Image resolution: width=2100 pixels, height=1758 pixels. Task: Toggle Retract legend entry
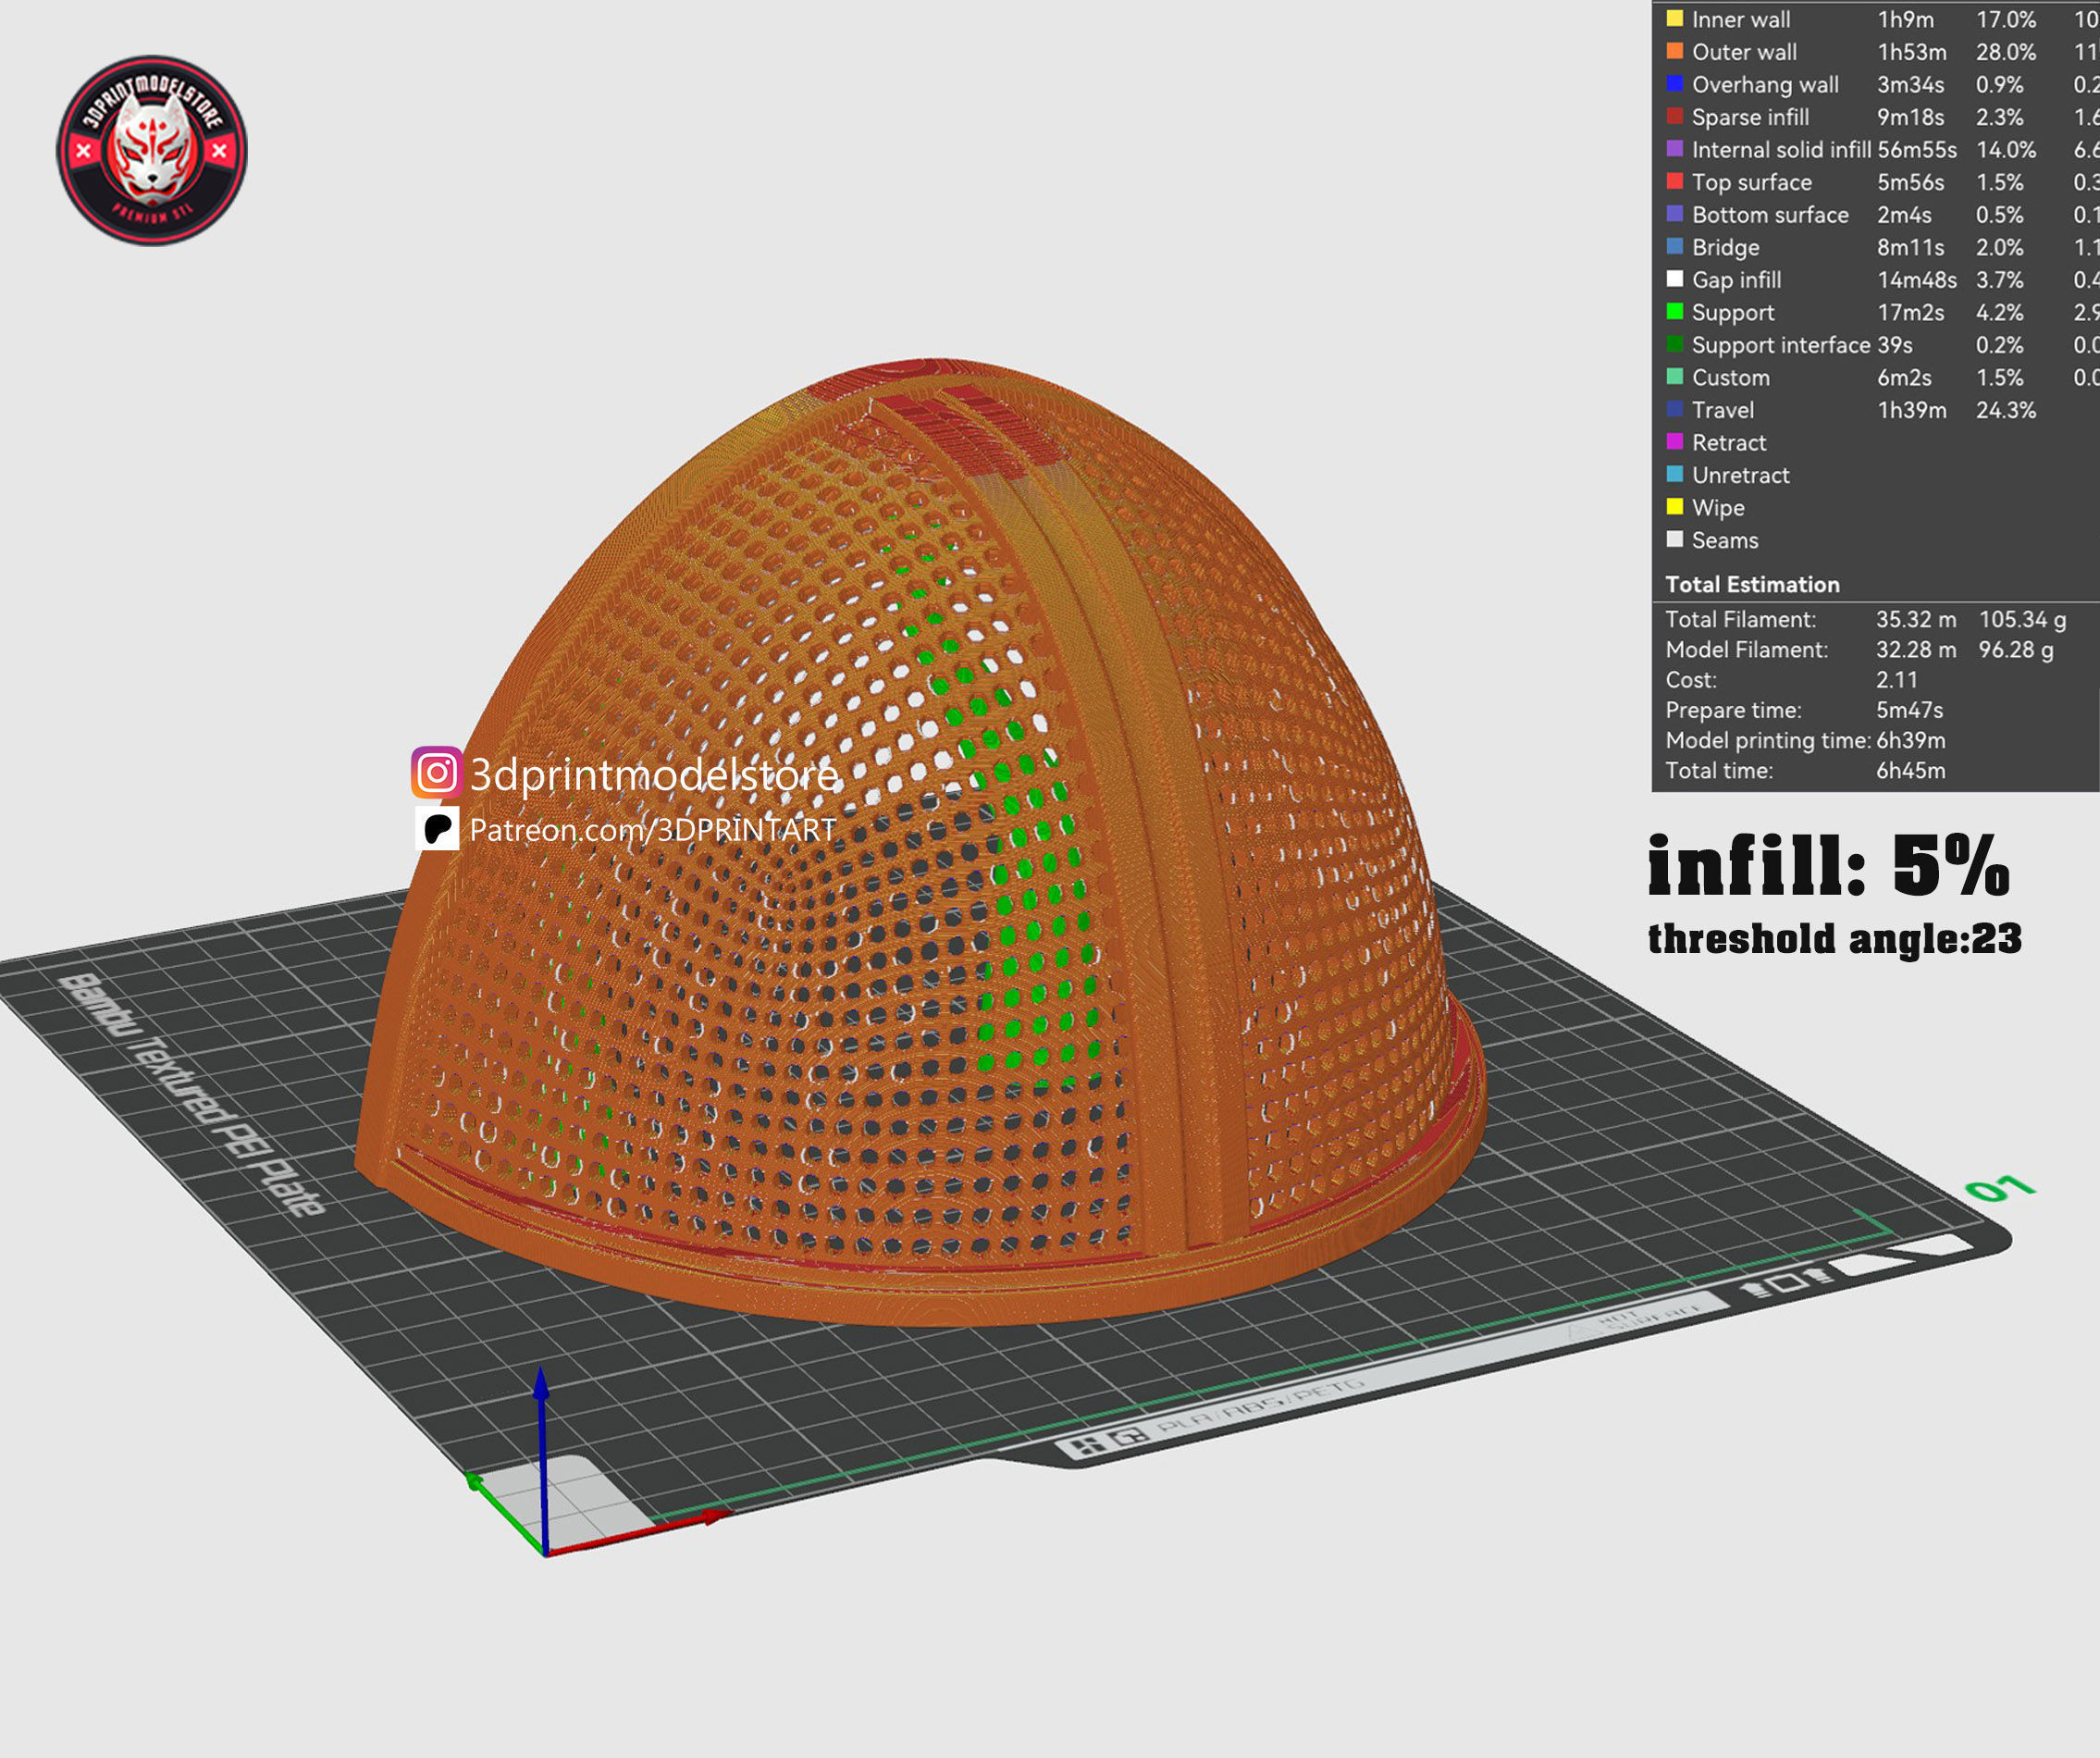[x=1728, y=442]
